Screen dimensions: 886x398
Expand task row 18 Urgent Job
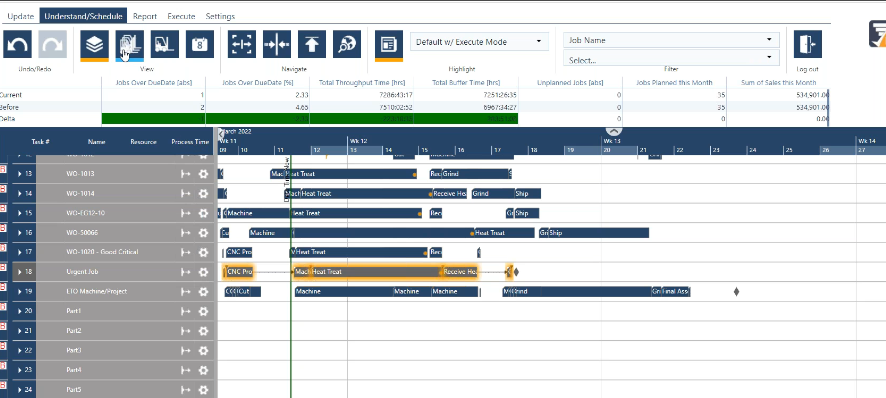(x=20, y=272)
